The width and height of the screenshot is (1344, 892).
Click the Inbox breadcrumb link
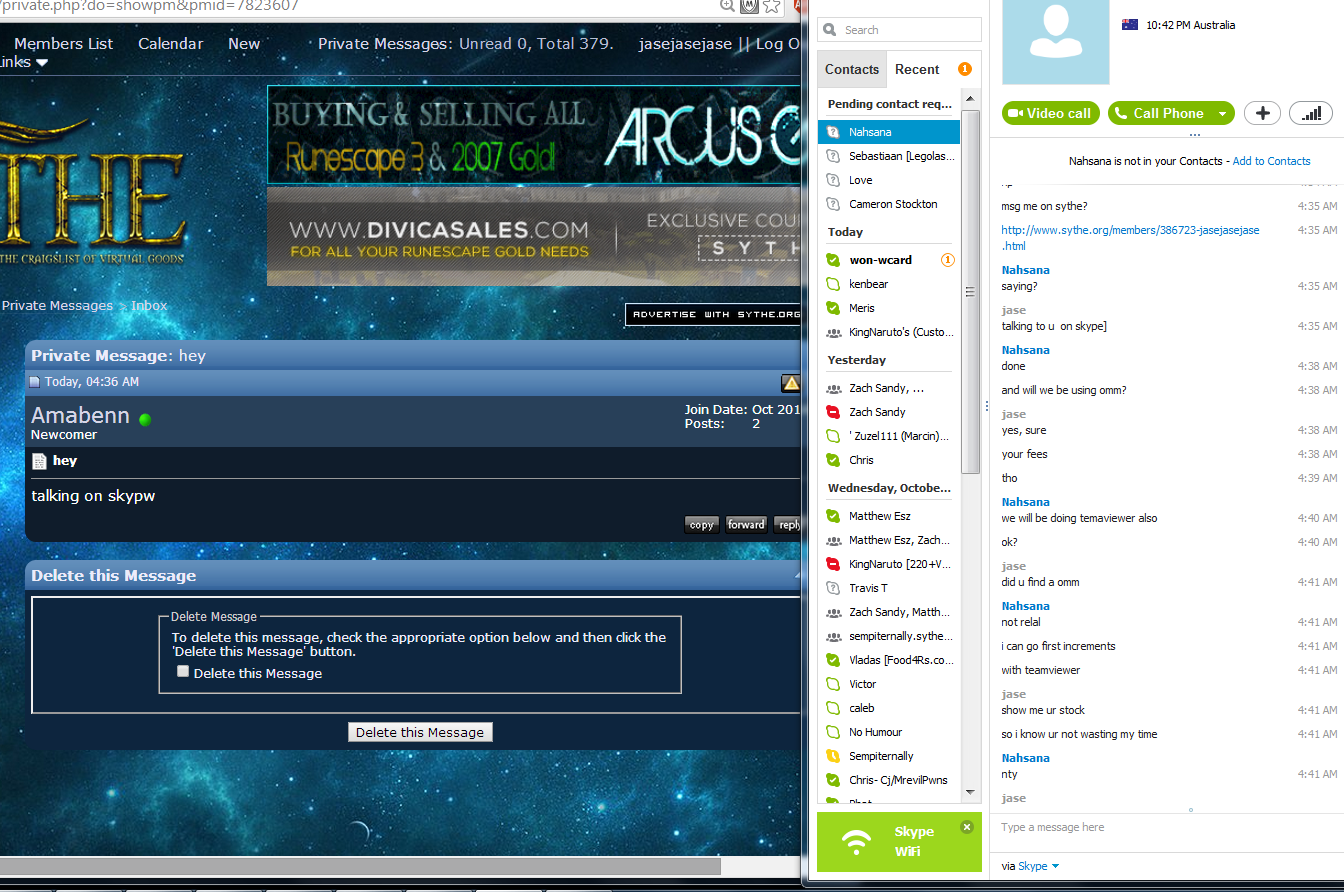149,306
